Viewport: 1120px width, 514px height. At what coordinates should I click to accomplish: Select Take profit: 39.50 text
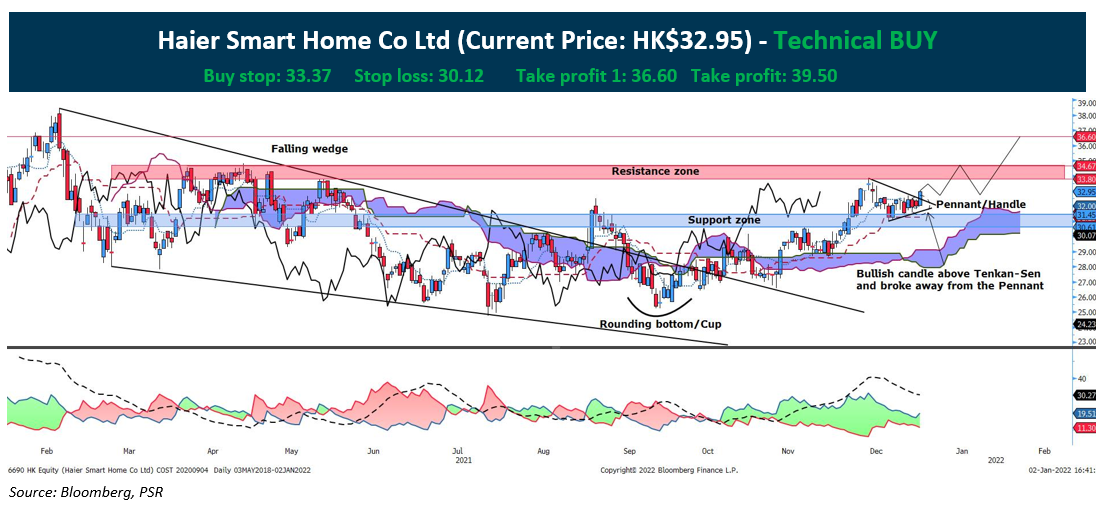(x=764, y=76)
